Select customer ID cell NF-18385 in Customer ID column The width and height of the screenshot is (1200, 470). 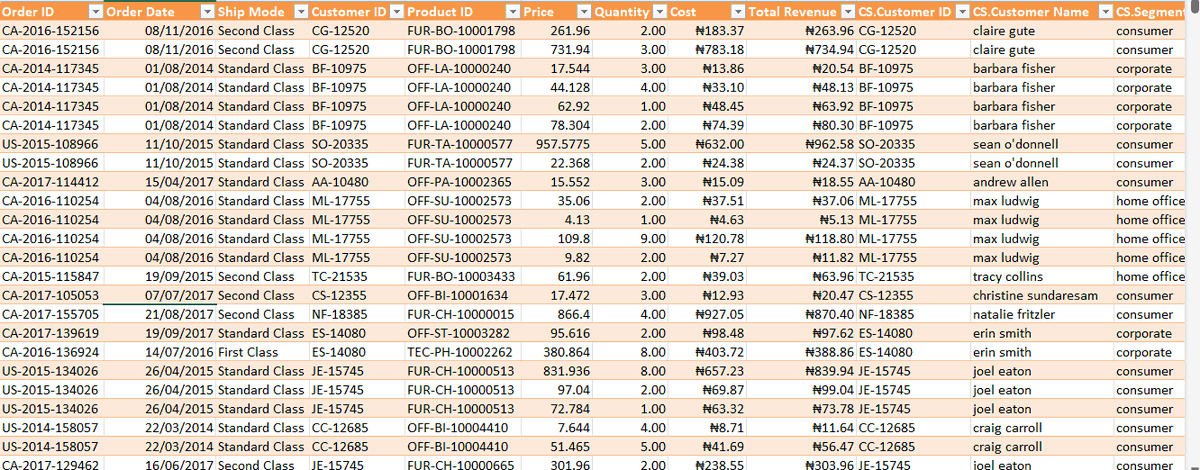(357, 314)
